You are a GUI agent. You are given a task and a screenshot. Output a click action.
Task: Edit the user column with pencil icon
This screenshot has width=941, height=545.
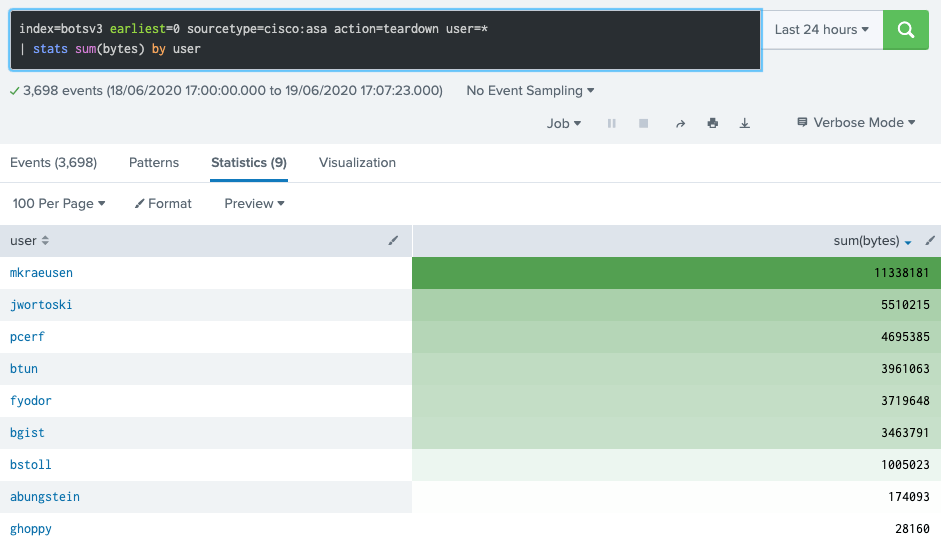[x=393, y=241]
